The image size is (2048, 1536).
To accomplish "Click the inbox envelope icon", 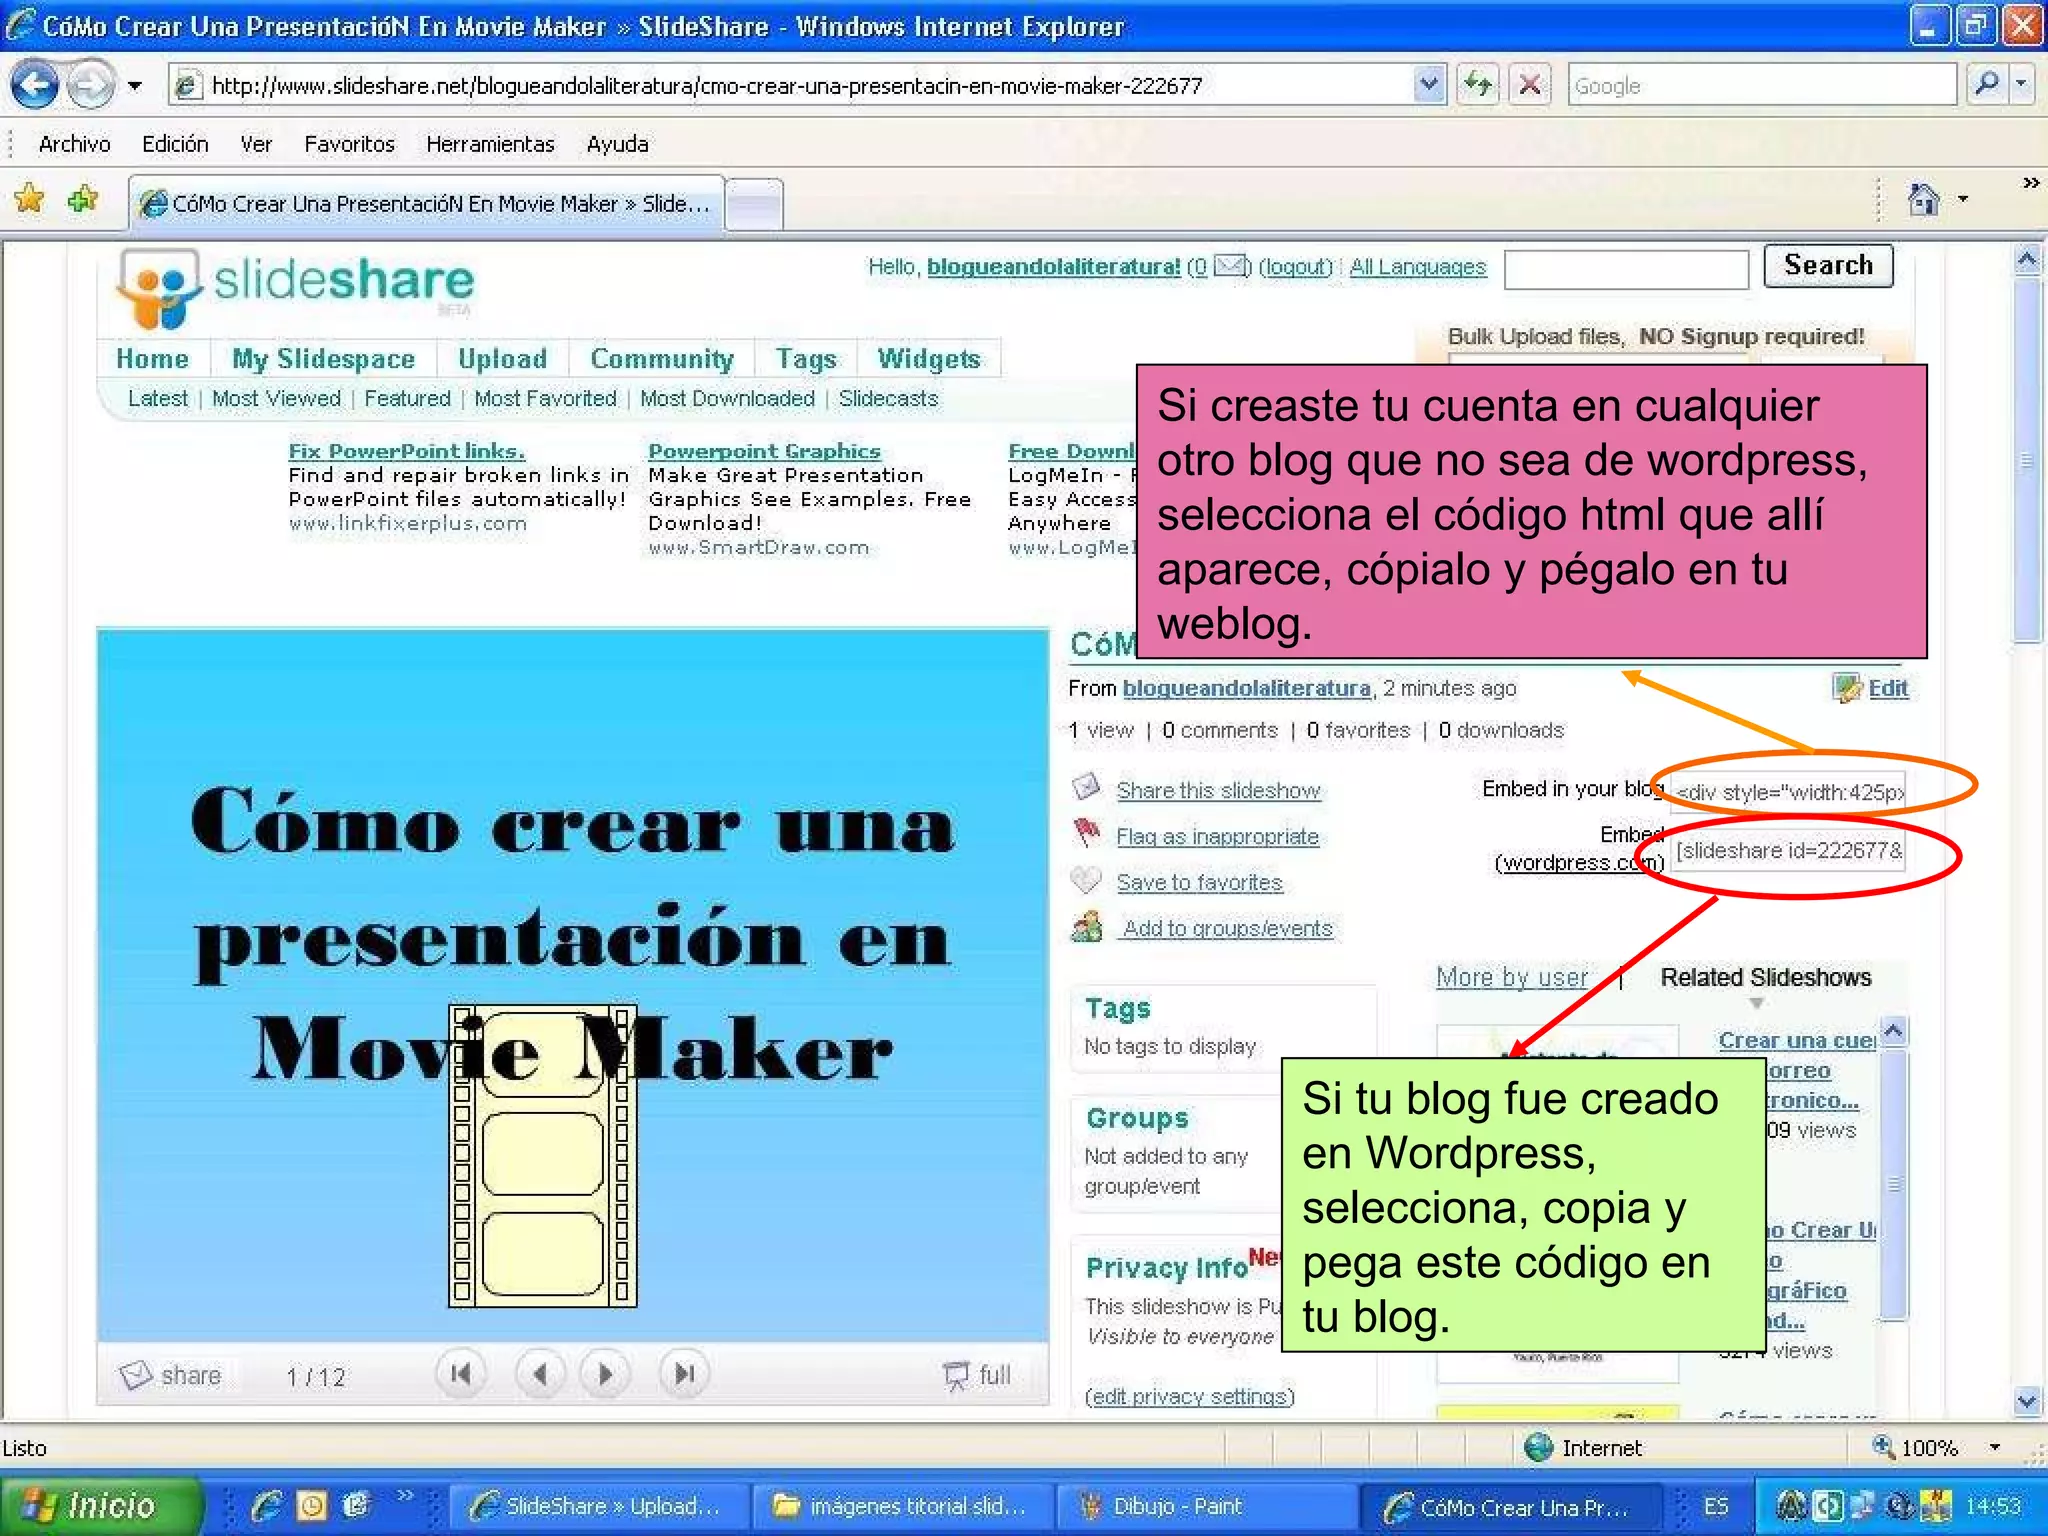I will (x=1229, y=266).
